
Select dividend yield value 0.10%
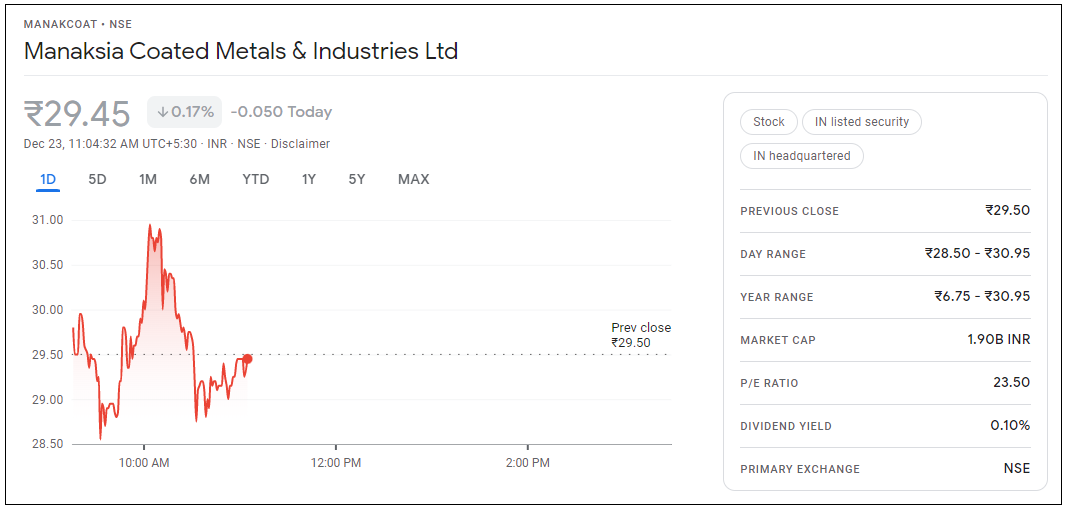pos(1010,426)
